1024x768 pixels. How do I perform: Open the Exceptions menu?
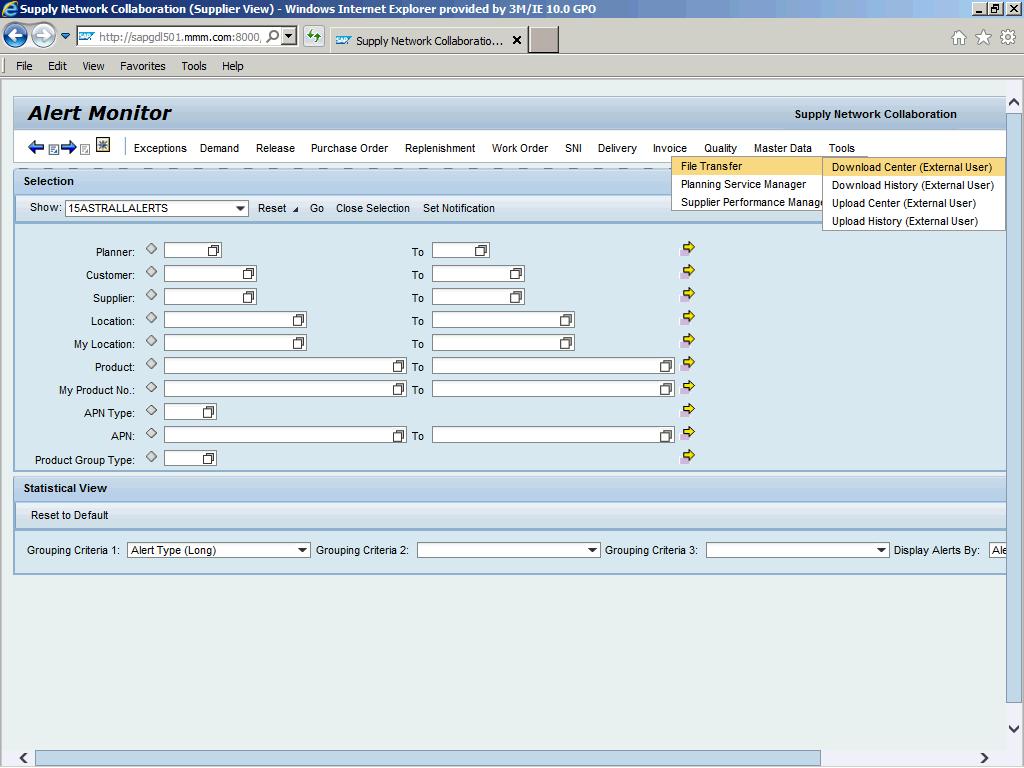coord(160,148)
